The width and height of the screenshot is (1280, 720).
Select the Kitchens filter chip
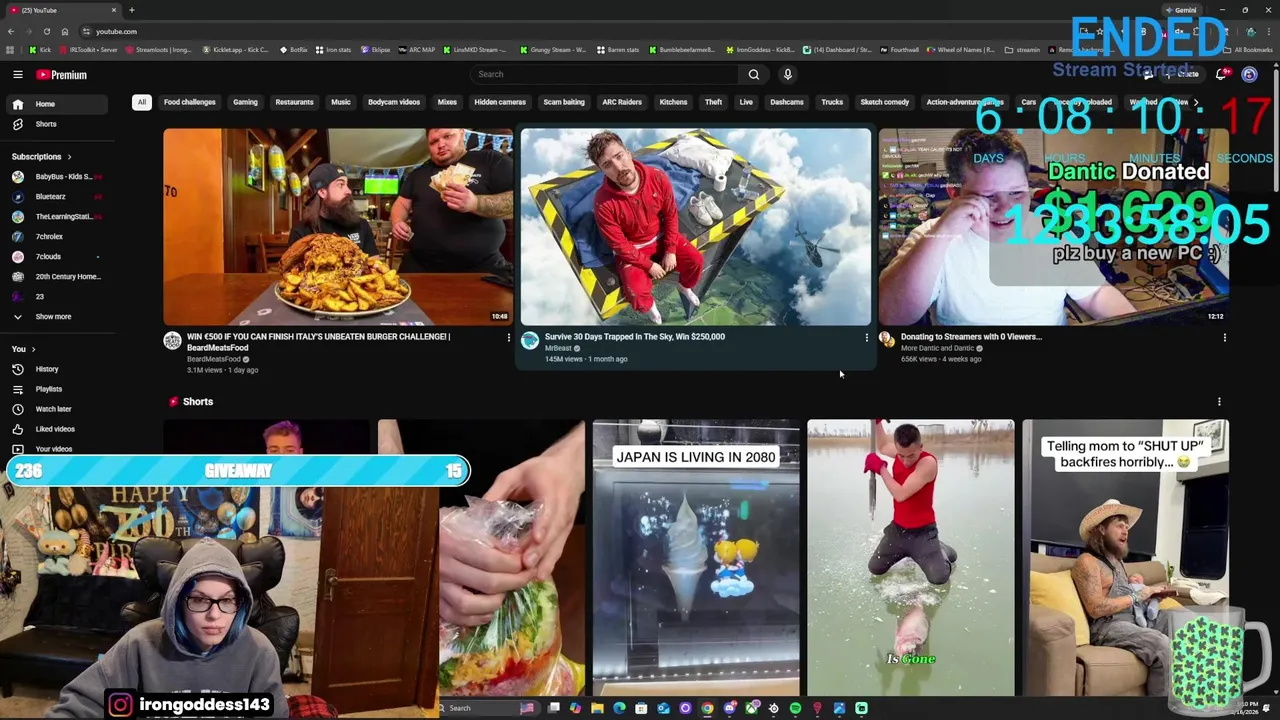673,102
